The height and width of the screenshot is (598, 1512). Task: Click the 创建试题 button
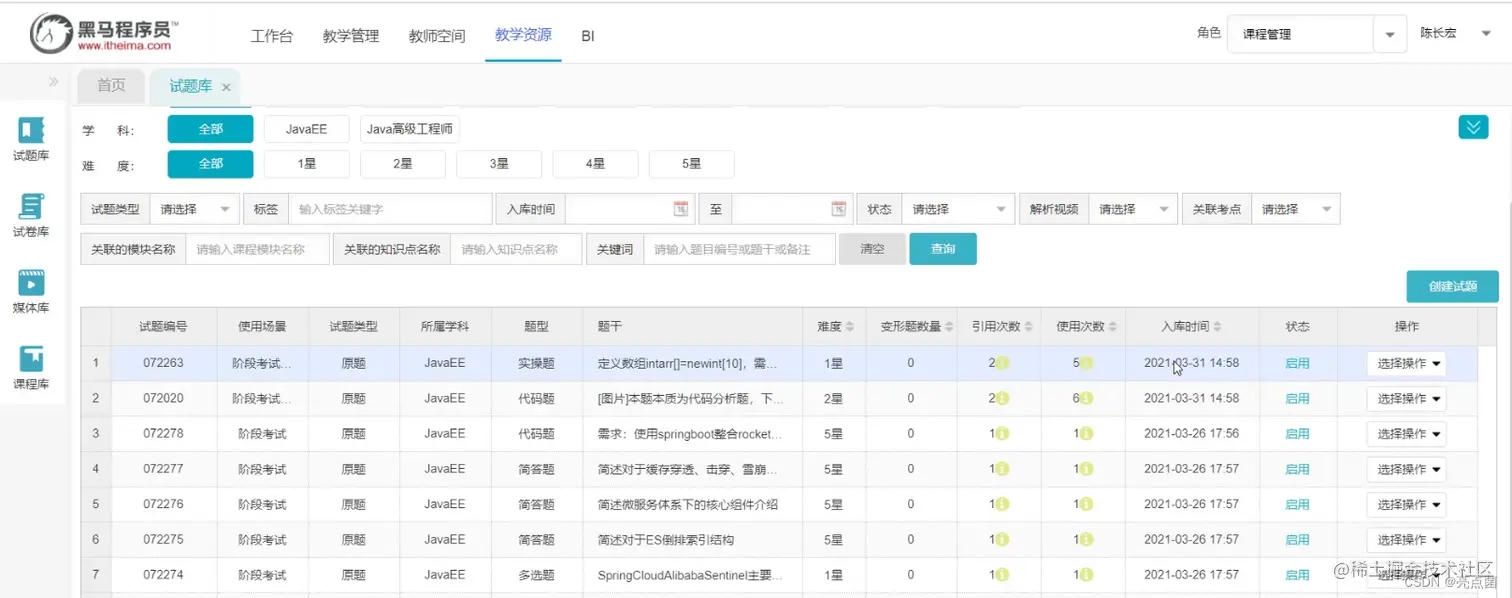[1452, 286]
